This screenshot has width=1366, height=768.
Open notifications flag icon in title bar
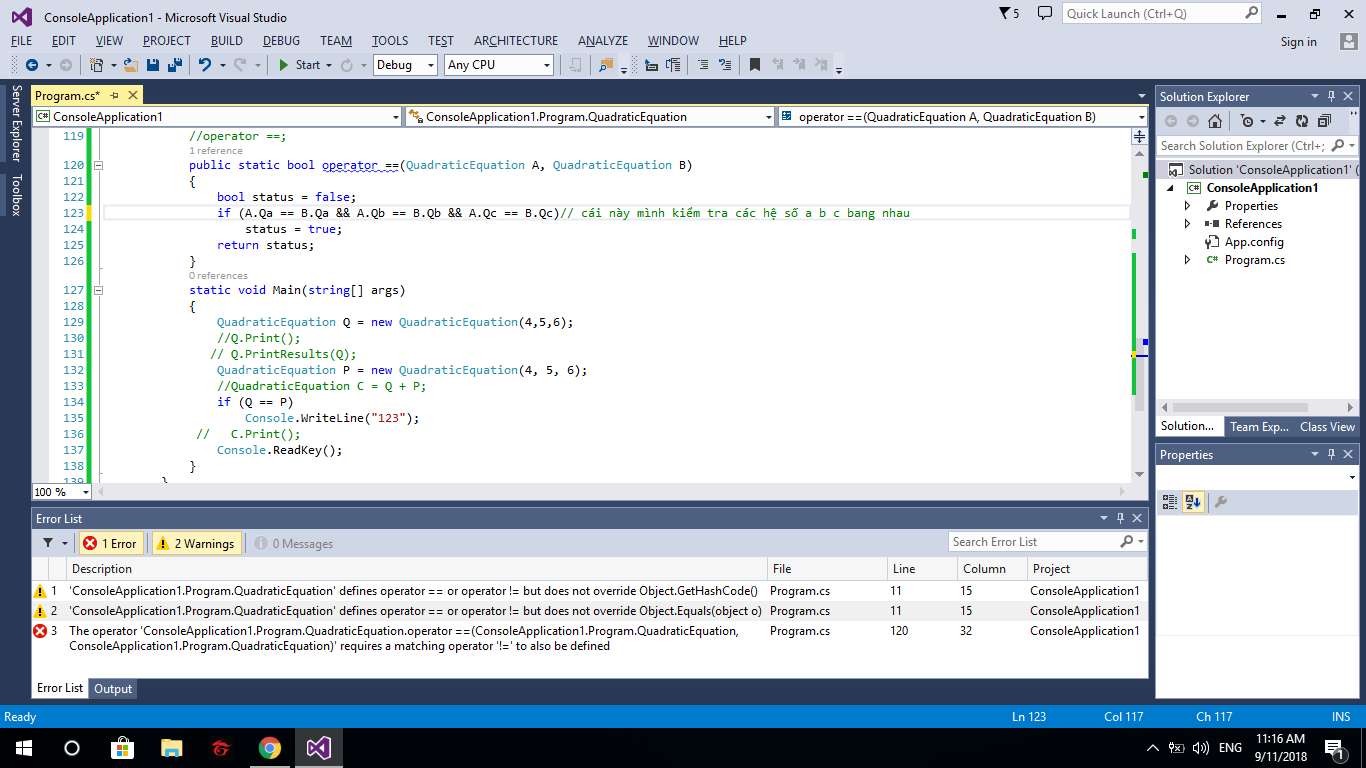coord(1004,14)
